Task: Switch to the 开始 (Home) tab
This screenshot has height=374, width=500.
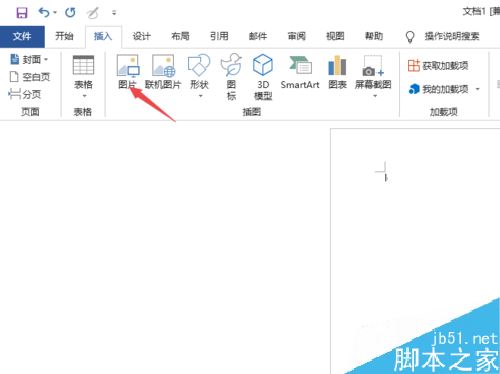Action: coord(64,36)
